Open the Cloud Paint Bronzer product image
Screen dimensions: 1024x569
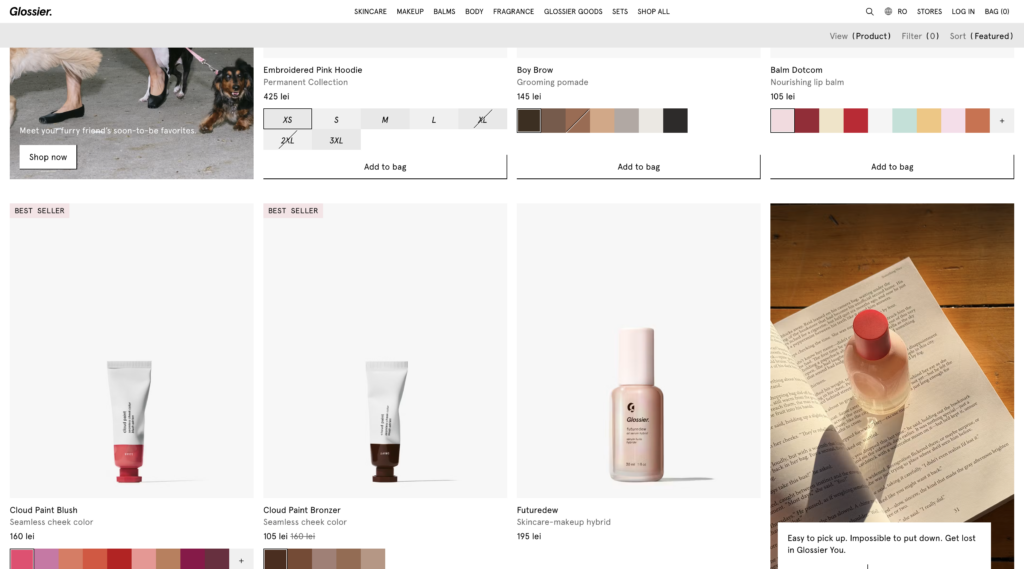point(385,350)
